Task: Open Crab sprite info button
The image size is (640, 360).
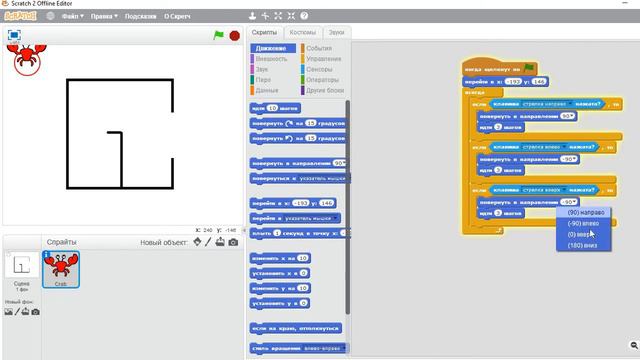Action: [x=47, y=255]
